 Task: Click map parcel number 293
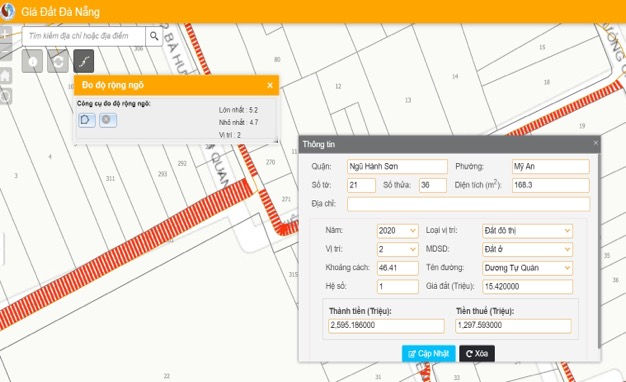[162, 174]
